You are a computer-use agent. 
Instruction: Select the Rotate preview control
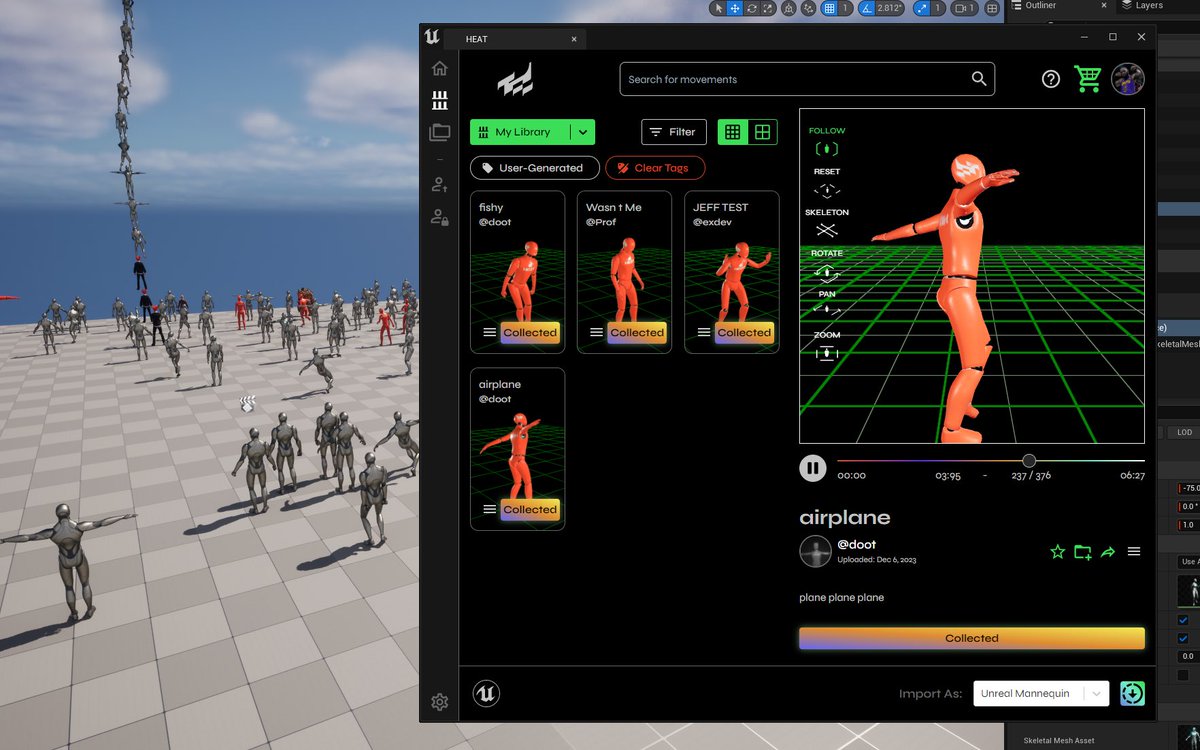[x=827, y=265]
